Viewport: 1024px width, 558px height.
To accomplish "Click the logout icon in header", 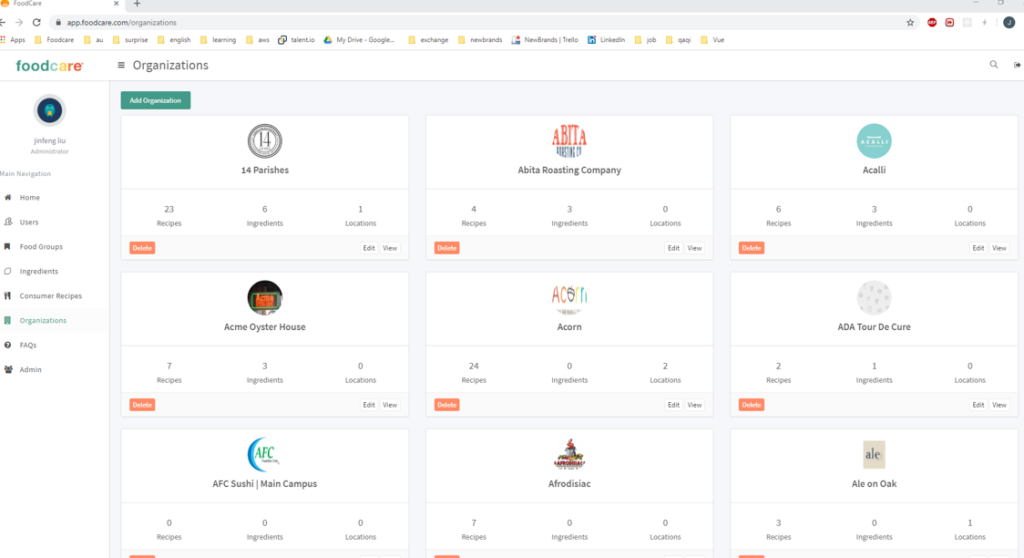I will tap(1017, 65).
